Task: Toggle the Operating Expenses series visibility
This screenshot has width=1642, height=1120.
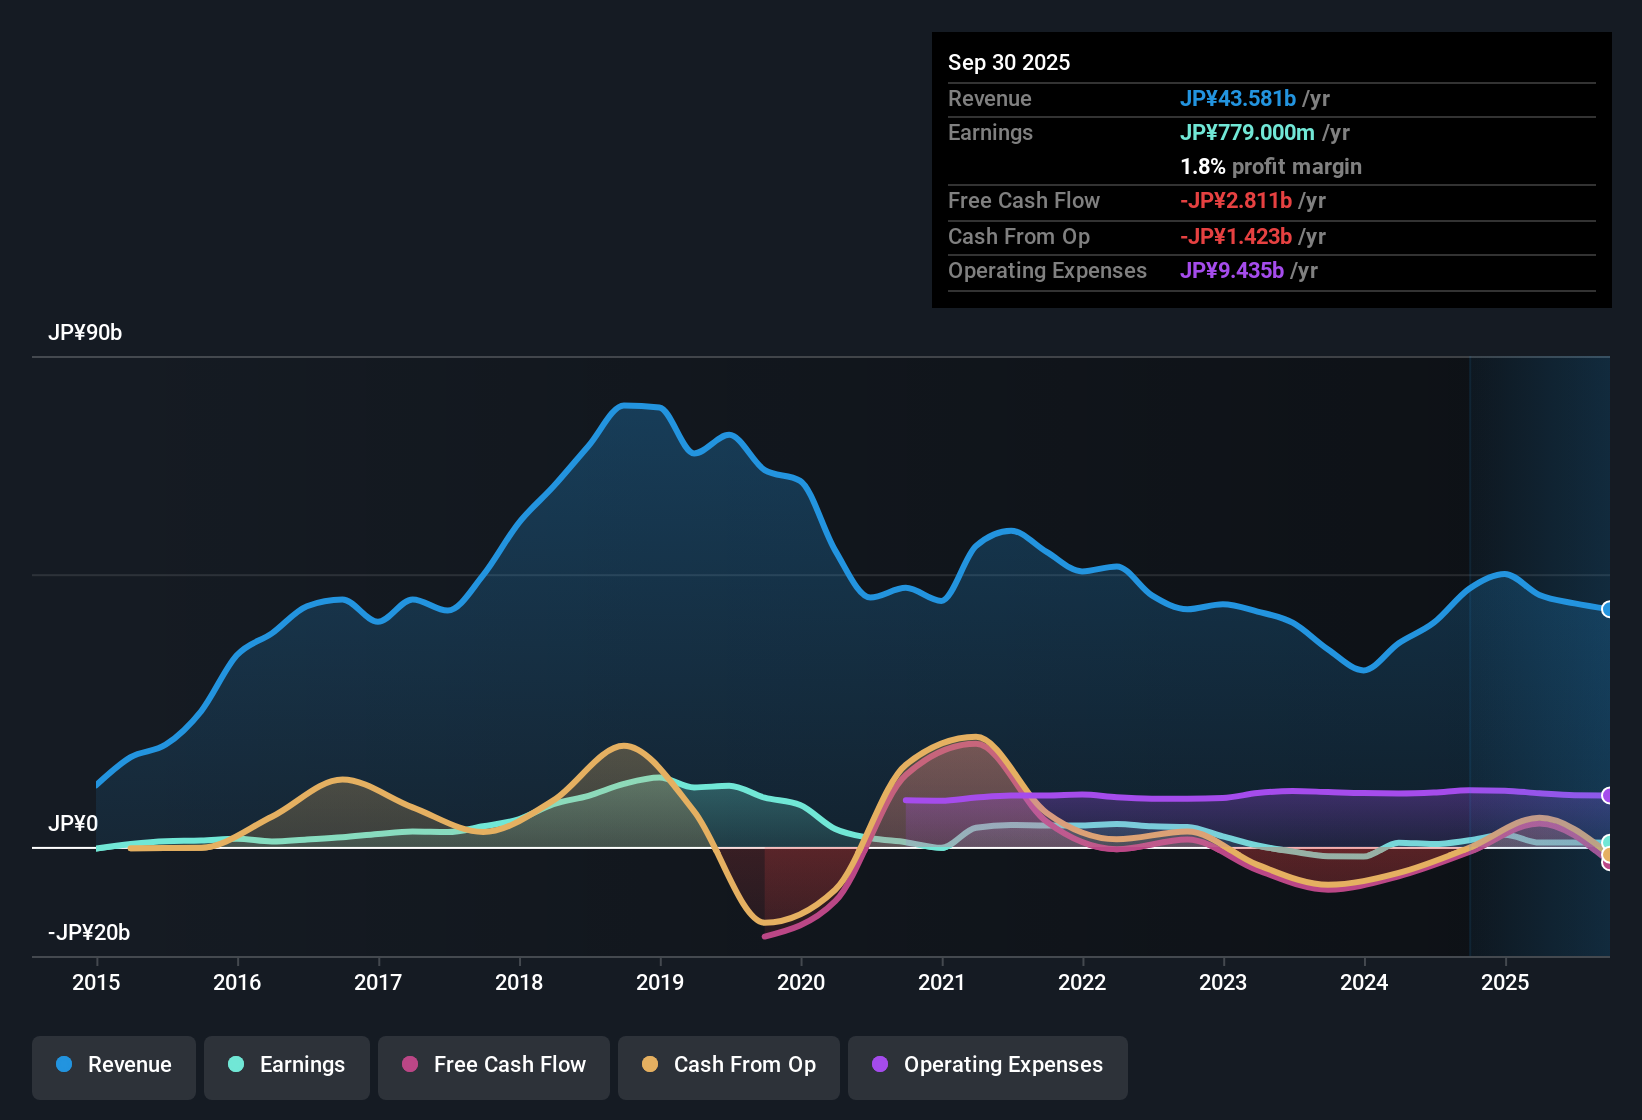Action: tap(987, 1065)
